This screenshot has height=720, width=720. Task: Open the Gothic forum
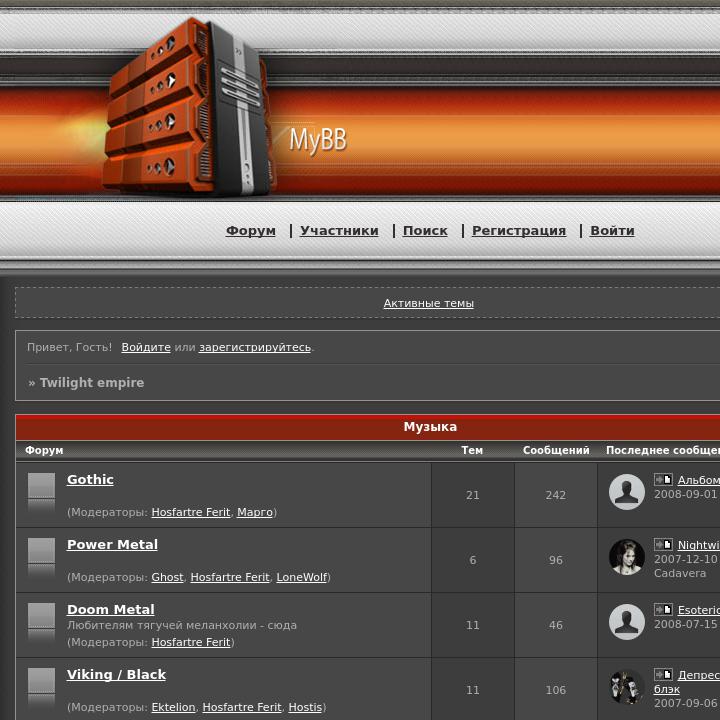tap(90, 479)
